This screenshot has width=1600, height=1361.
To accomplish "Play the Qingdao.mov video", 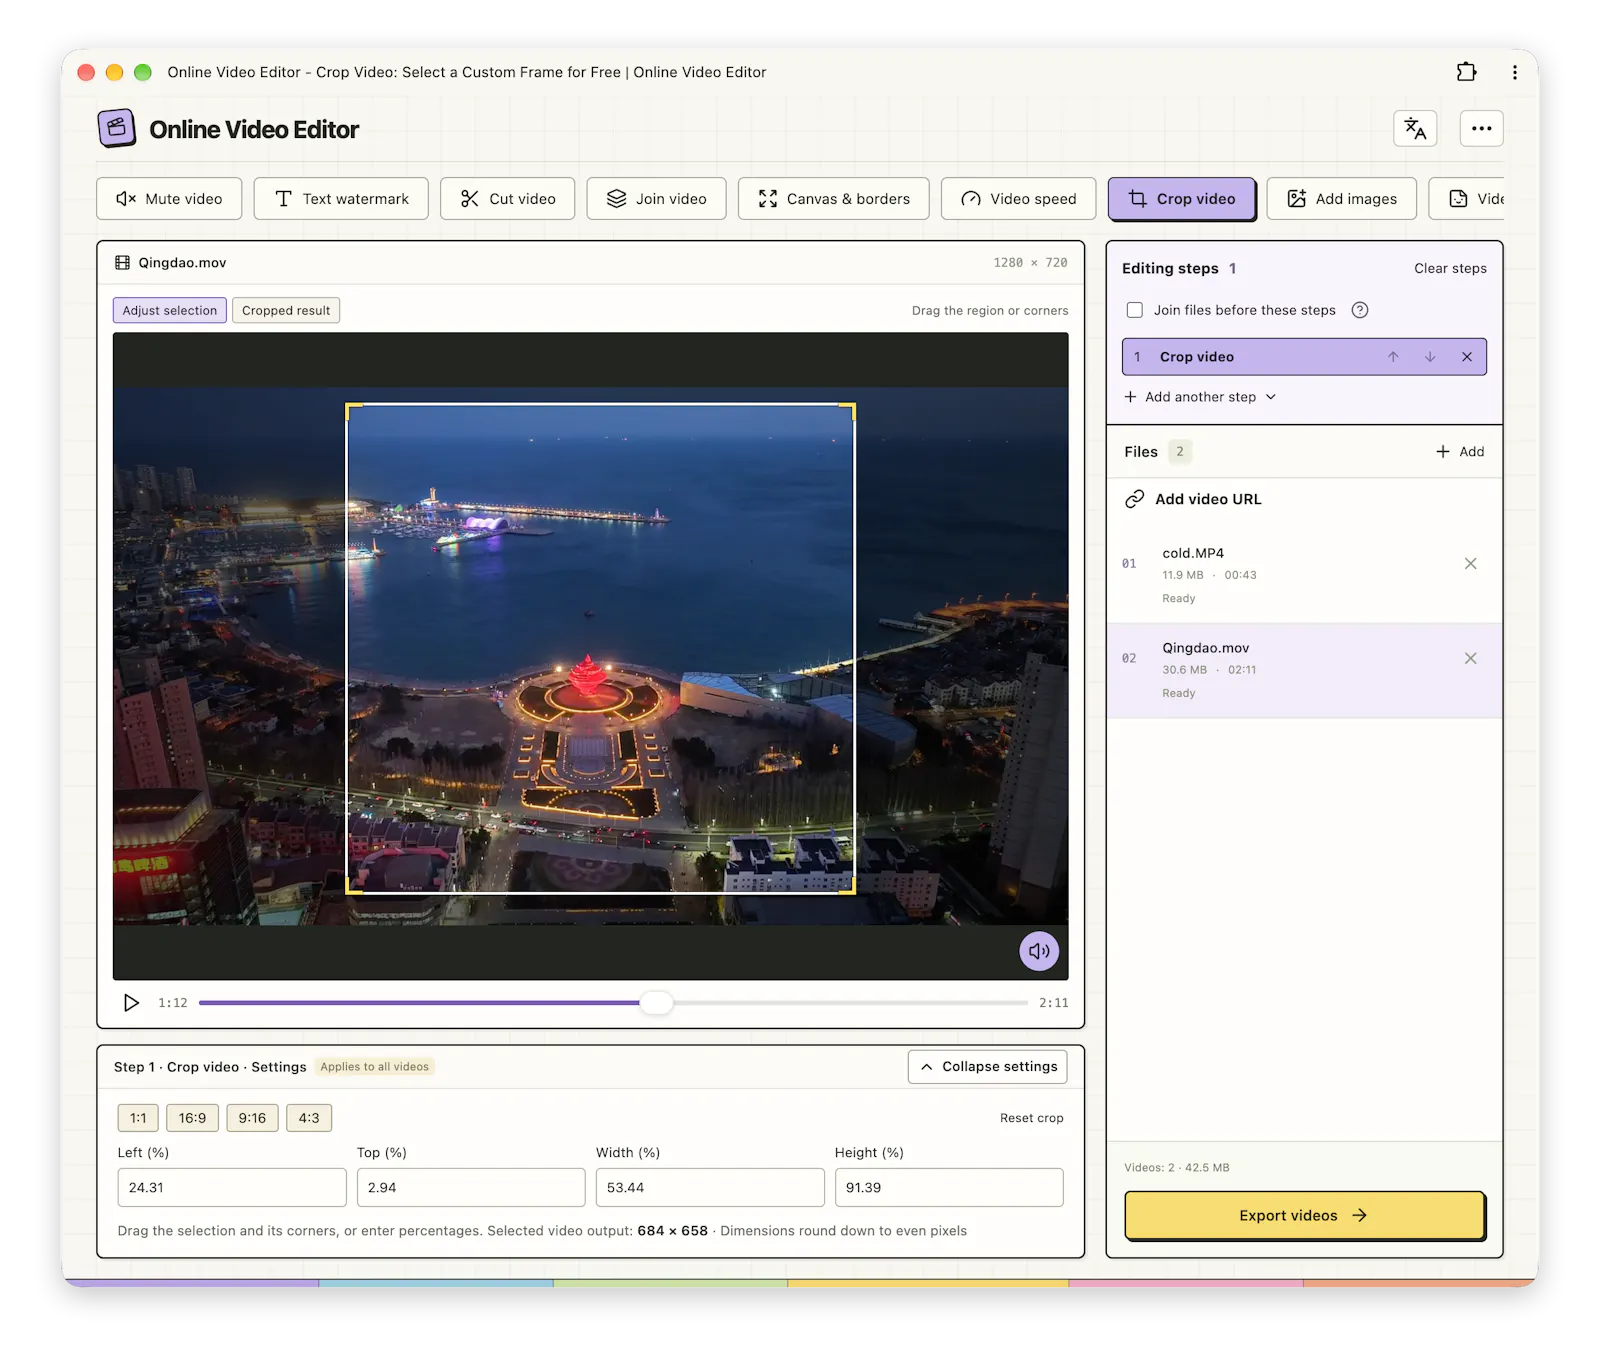I will (x=131, y=1002).
